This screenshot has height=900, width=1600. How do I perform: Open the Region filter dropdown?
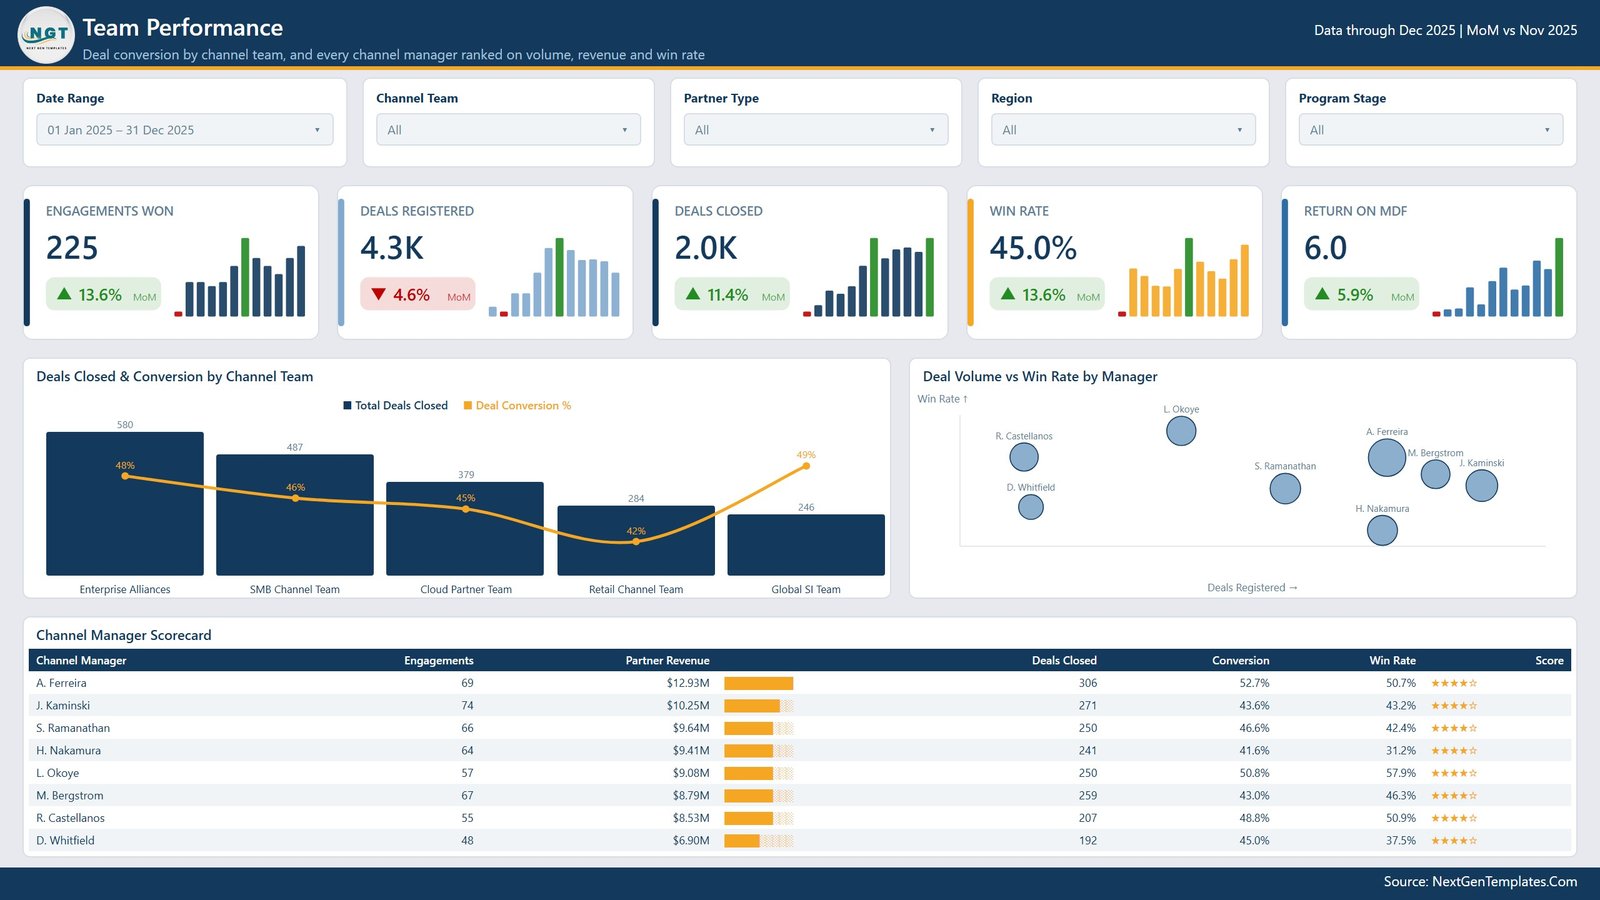(1123, 130)
